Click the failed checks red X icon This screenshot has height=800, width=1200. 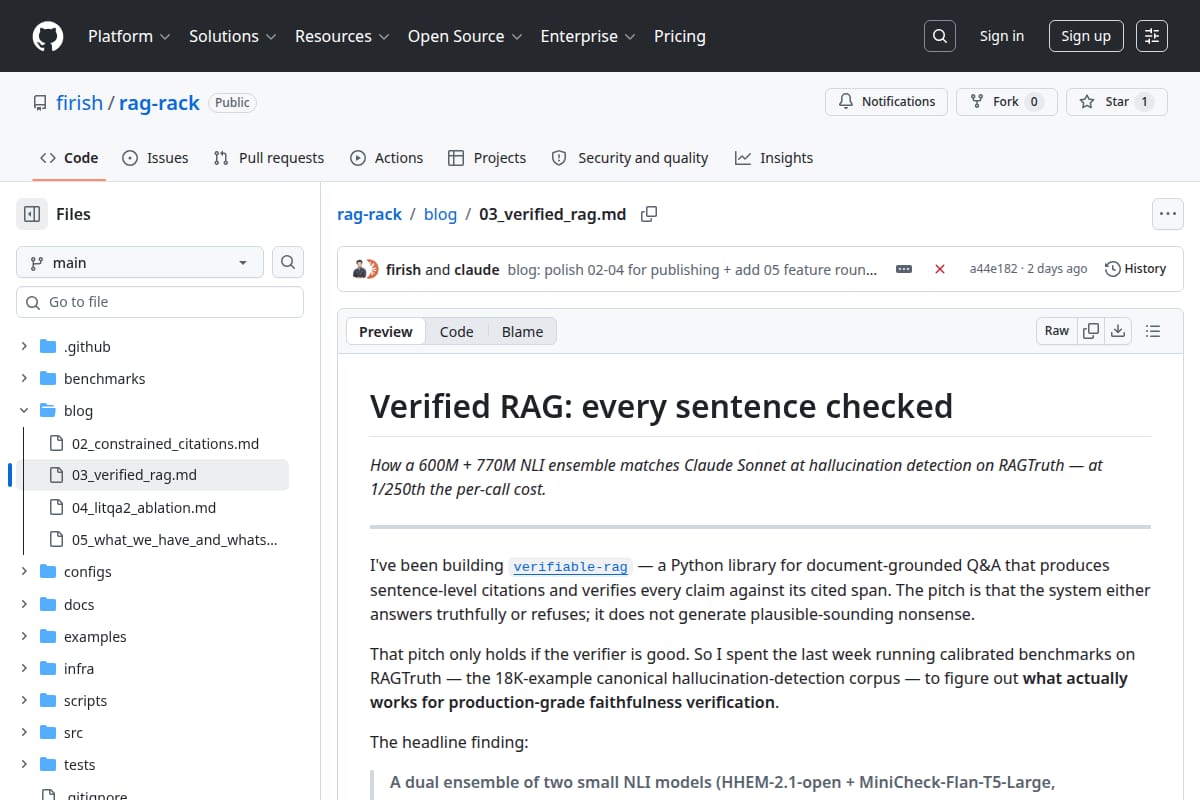[940, 269]
